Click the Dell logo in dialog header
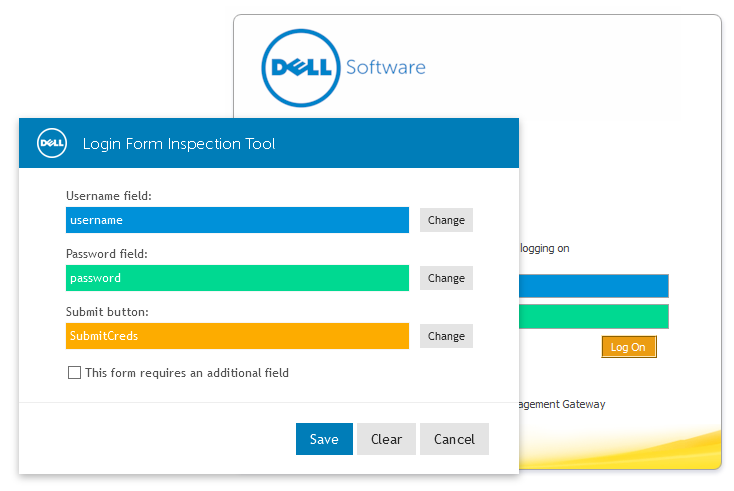Screen dimensions: 734x491 52,143
